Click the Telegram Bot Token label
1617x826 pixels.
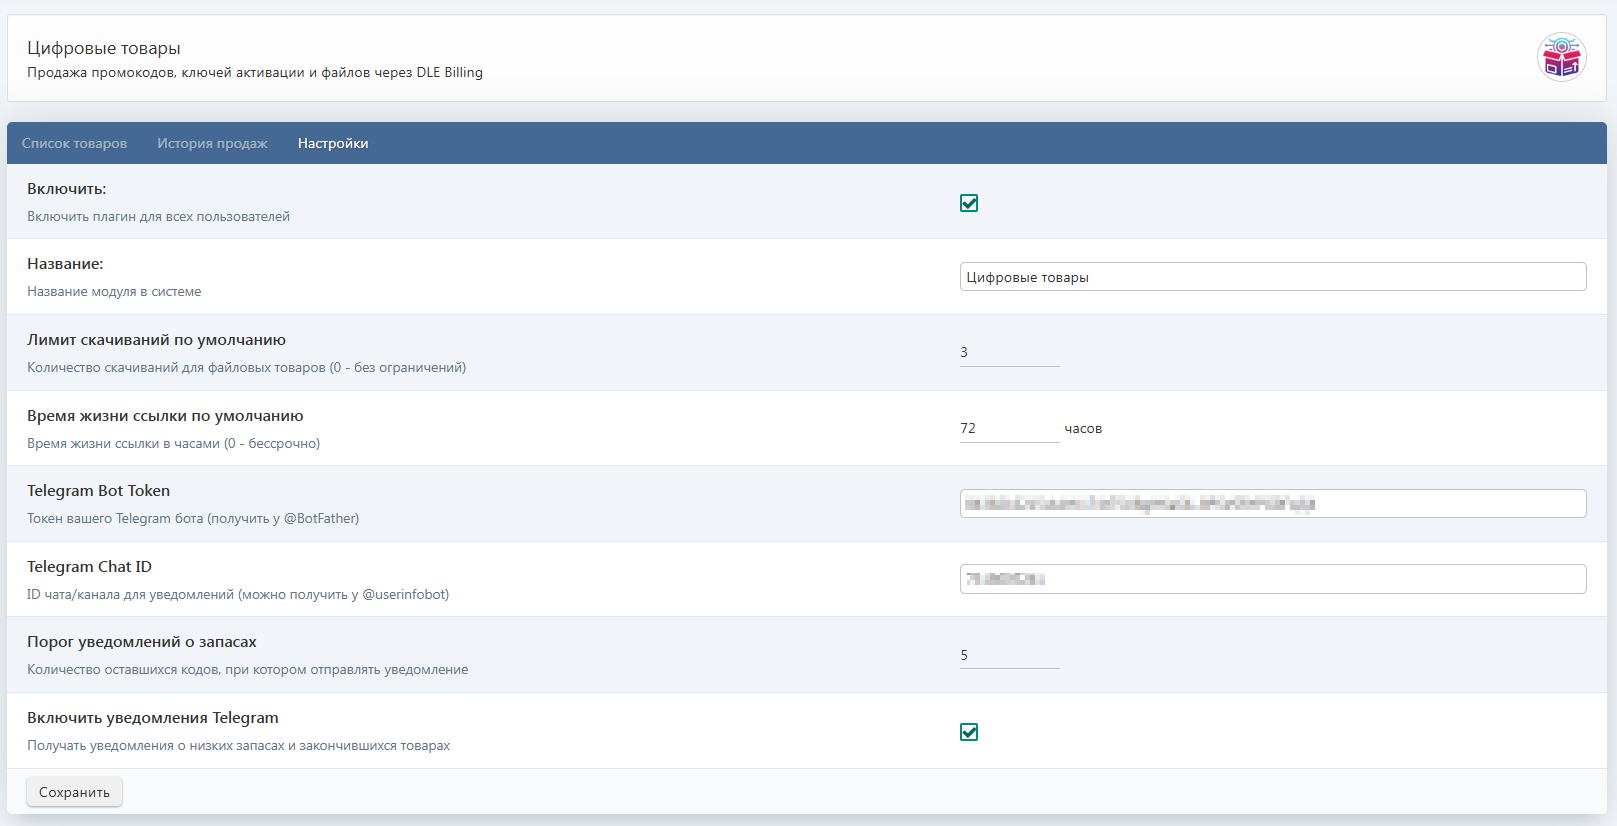[x=98, y=491]
